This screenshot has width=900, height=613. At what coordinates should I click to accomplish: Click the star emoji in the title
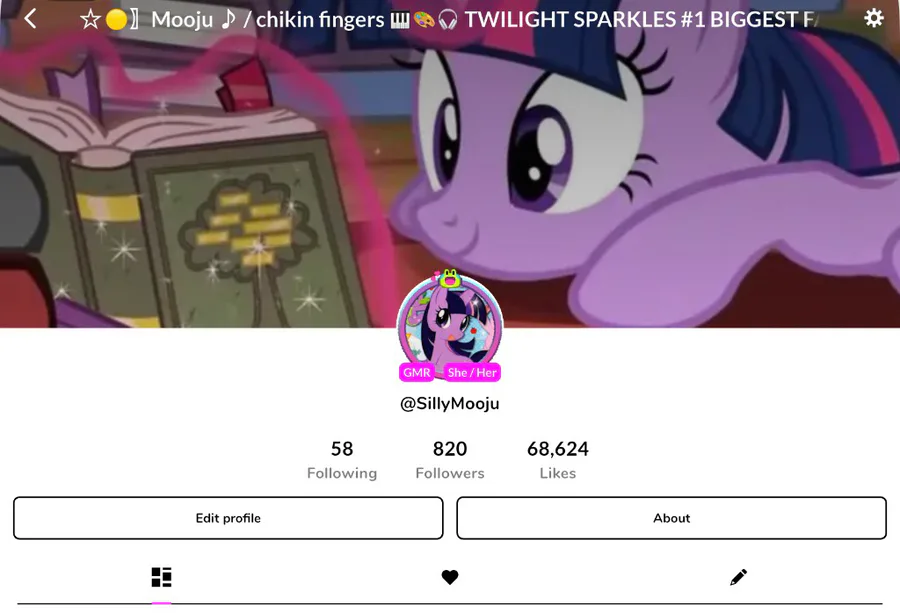(x=90, y=20)
